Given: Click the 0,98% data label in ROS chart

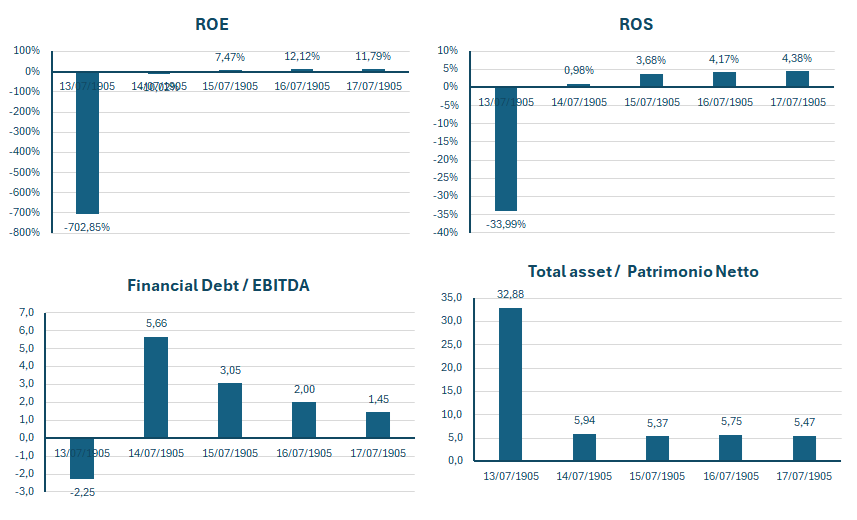Looking at the screenshot, I should coord(579,70).
